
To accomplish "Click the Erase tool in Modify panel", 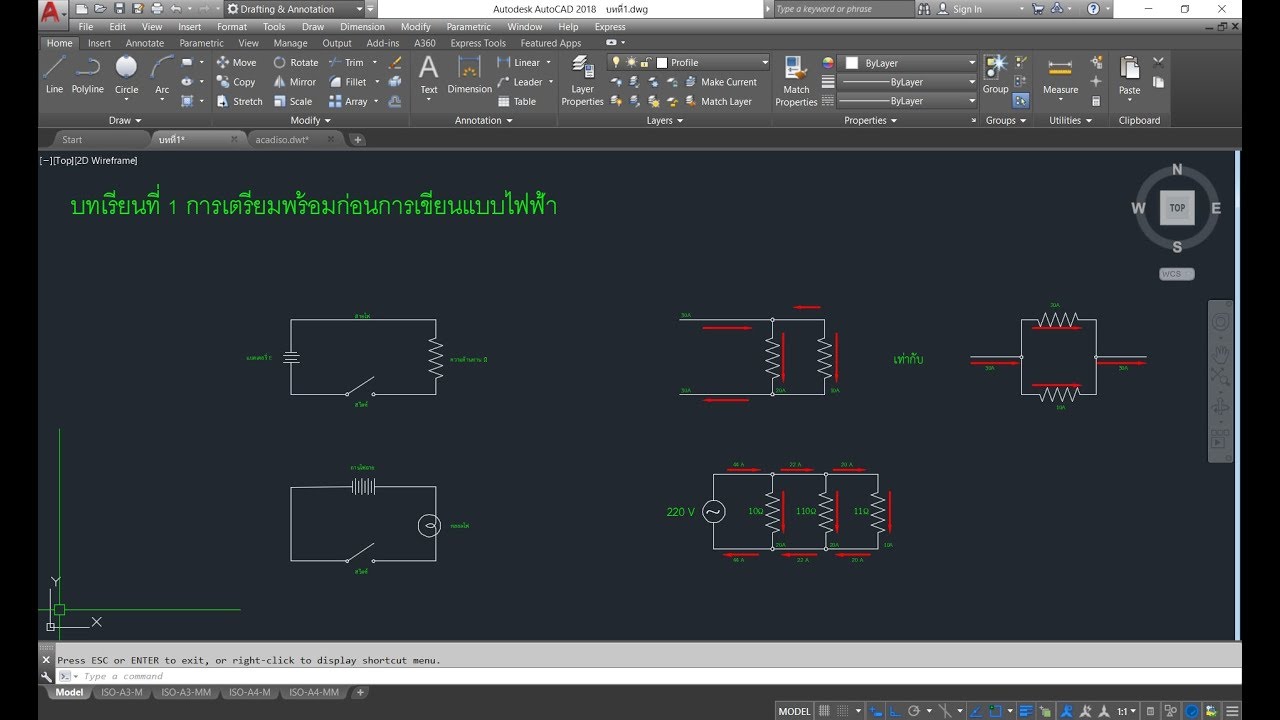I will tap(395, 62).
